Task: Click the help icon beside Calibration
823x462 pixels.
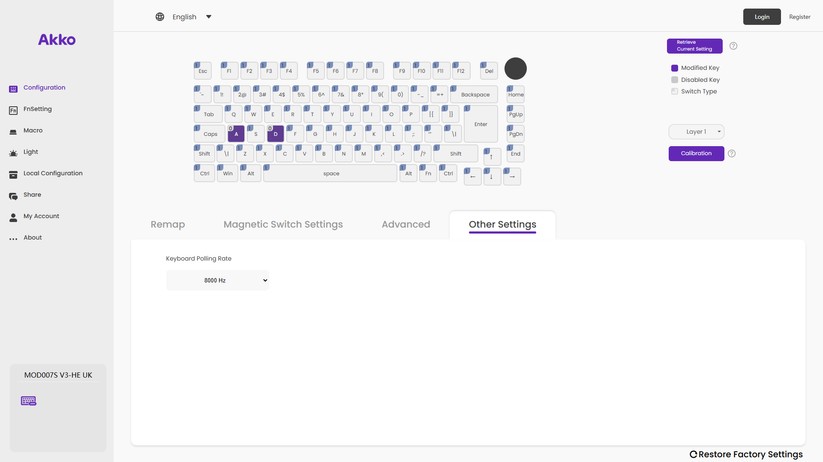Action: (732, 154)
